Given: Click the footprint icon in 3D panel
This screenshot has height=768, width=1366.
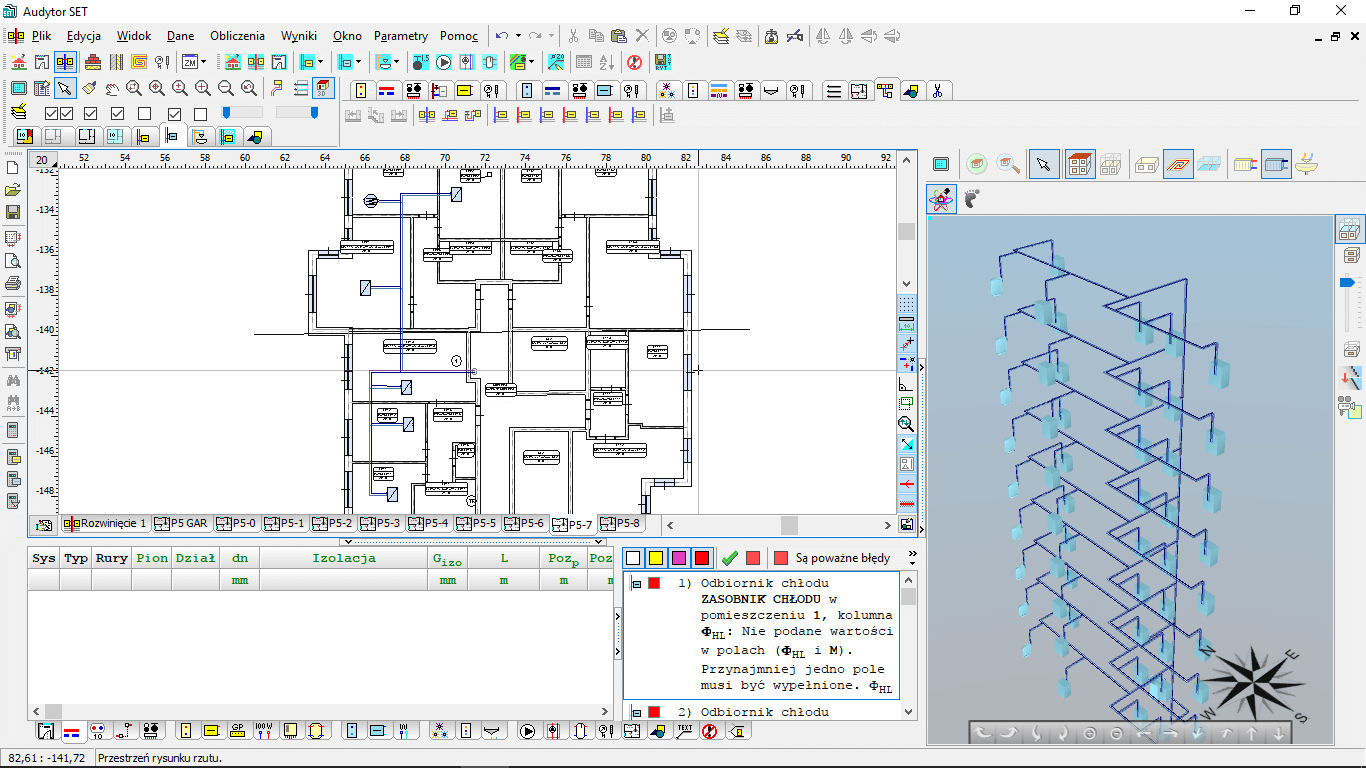Looking at the screenshot, I should 971,198.
